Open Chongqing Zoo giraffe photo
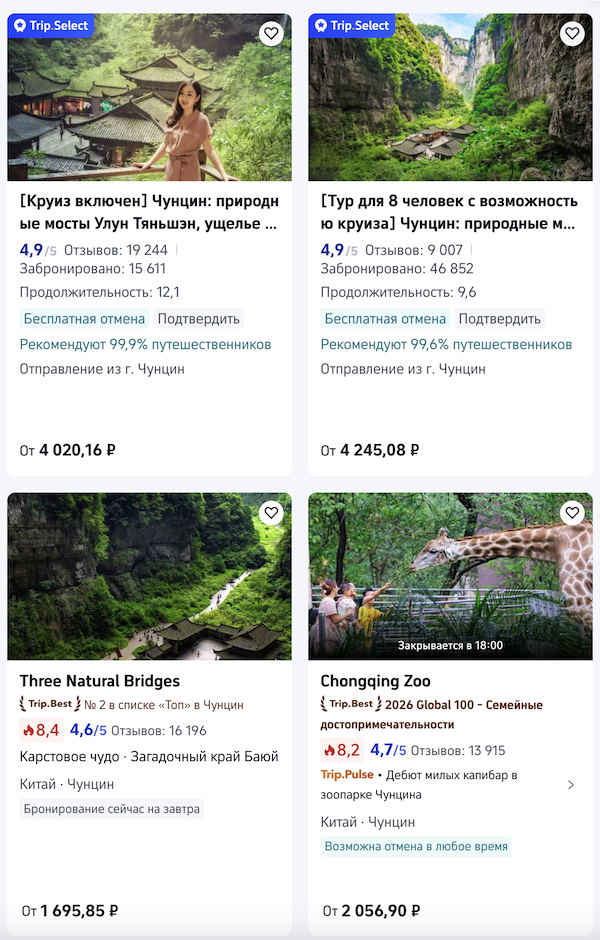The image size is (600, 940). pos(450,575)
